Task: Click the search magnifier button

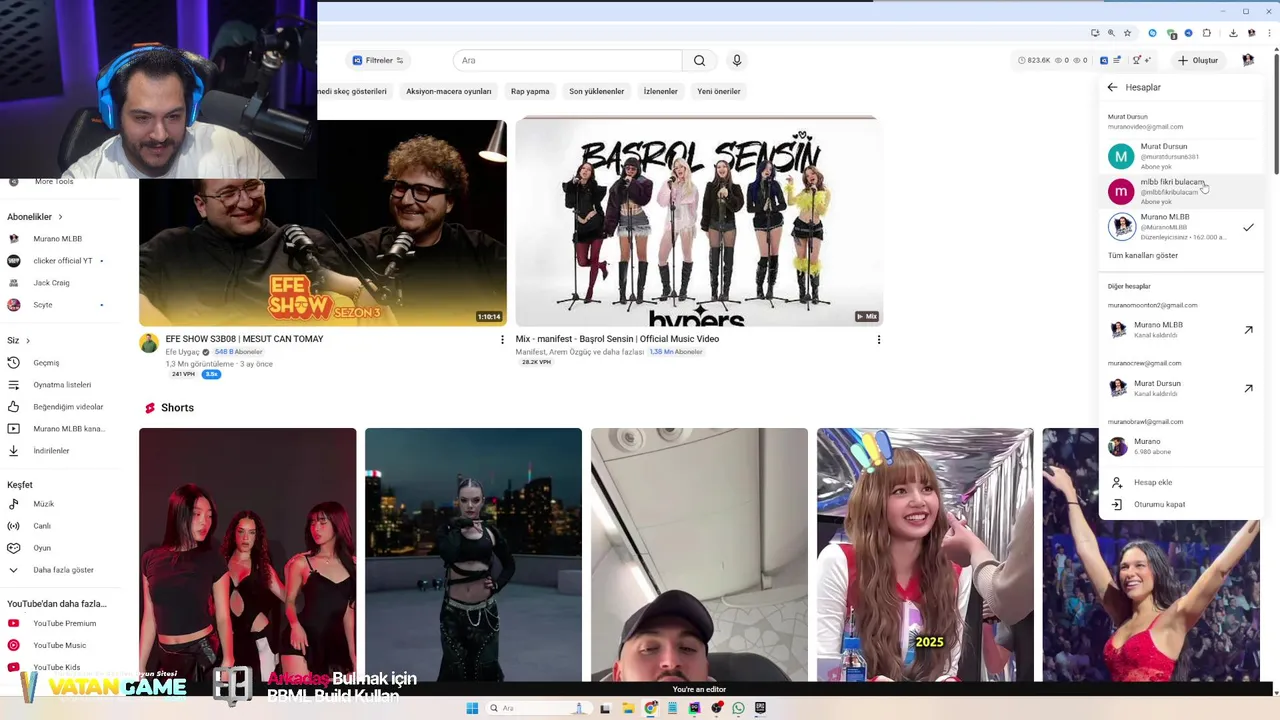Action: coord(699,60)
